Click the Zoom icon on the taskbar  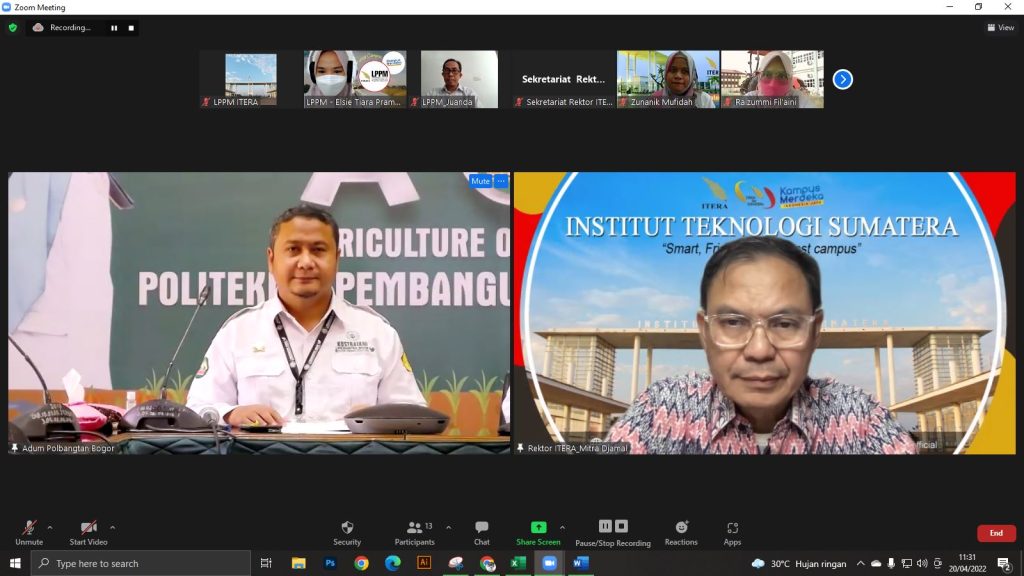(x=549, y=563)
